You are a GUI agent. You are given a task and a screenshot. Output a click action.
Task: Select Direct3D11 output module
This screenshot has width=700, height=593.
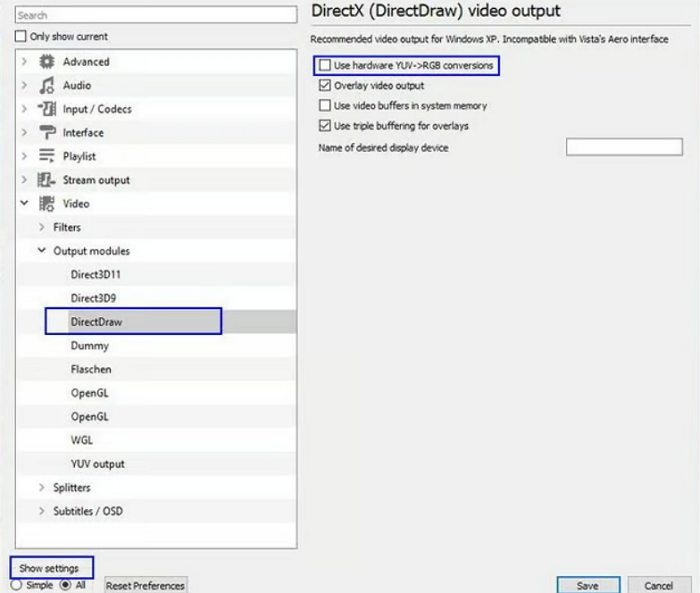coord(96,275)
